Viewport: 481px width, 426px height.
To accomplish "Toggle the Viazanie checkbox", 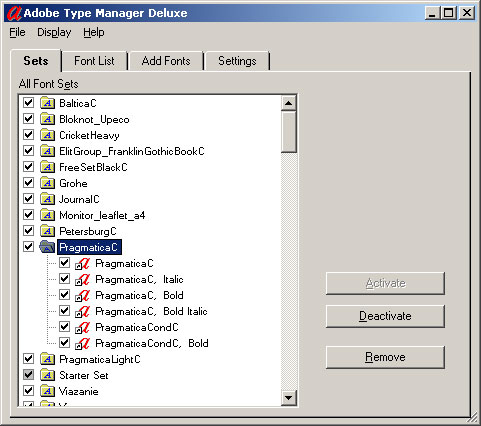I will coord(29,391).
